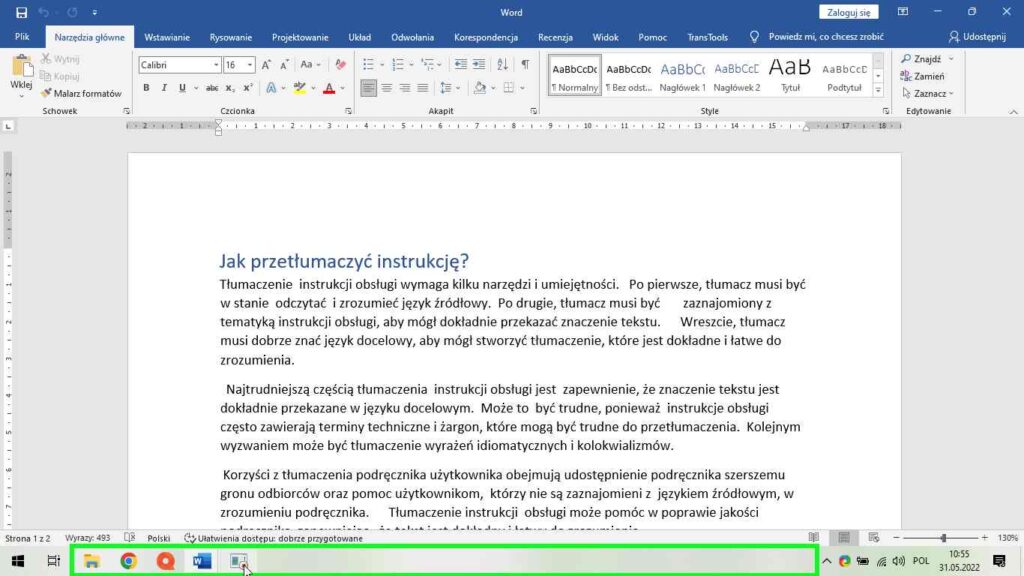Center-align the paragraph text
The width and height of the screenshot is (1024, 576).
click(x=387, y=88)
